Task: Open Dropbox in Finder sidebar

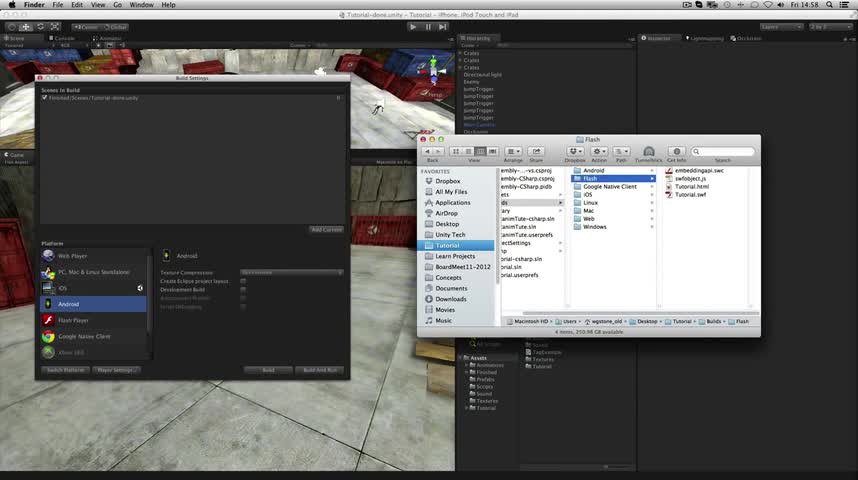Action: (x=448, y=181)
